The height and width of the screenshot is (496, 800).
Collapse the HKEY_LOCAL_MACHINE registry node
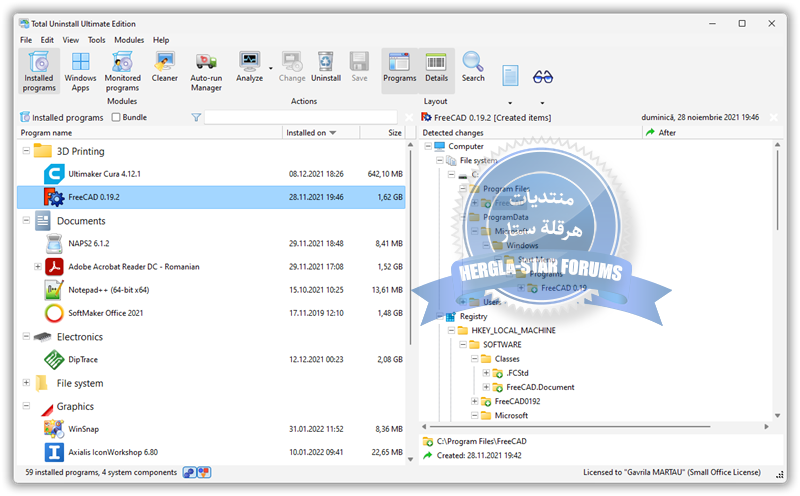point(451,330)
